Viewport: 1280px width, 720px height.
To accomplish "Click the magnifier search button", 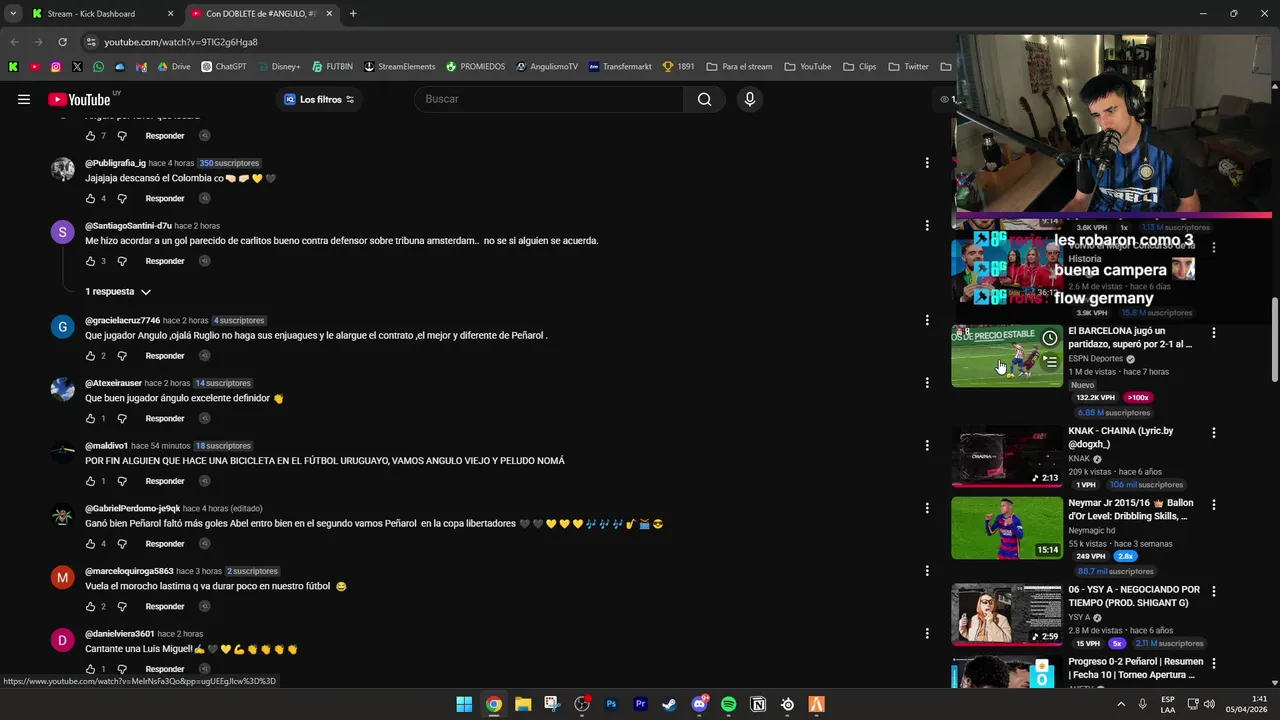I will pos(705,99).
